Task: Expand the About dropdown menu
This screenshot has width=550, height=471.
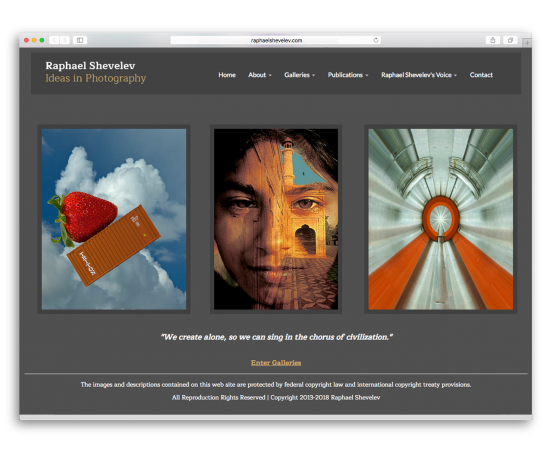Action: click(x=260, y=75)
